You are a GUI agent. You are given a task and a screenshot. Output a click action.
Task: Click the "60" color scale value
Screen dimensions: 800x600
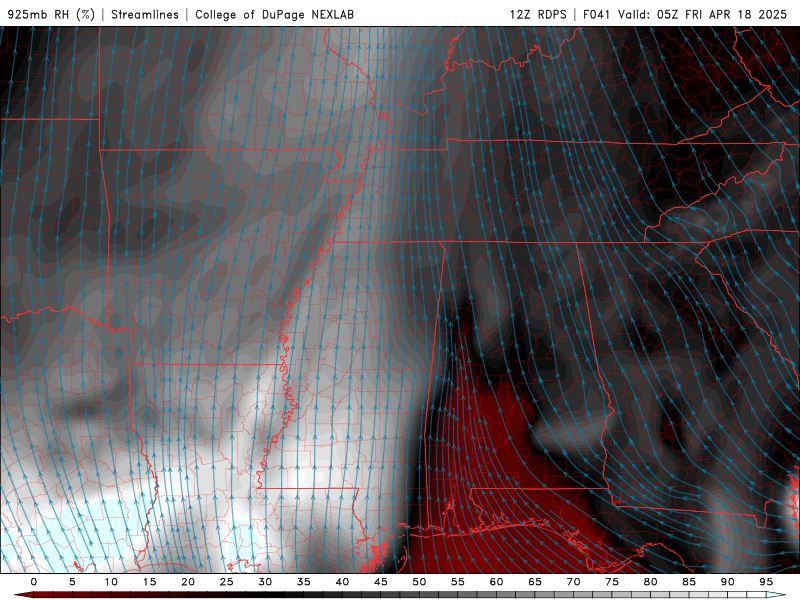coord(496,582)
